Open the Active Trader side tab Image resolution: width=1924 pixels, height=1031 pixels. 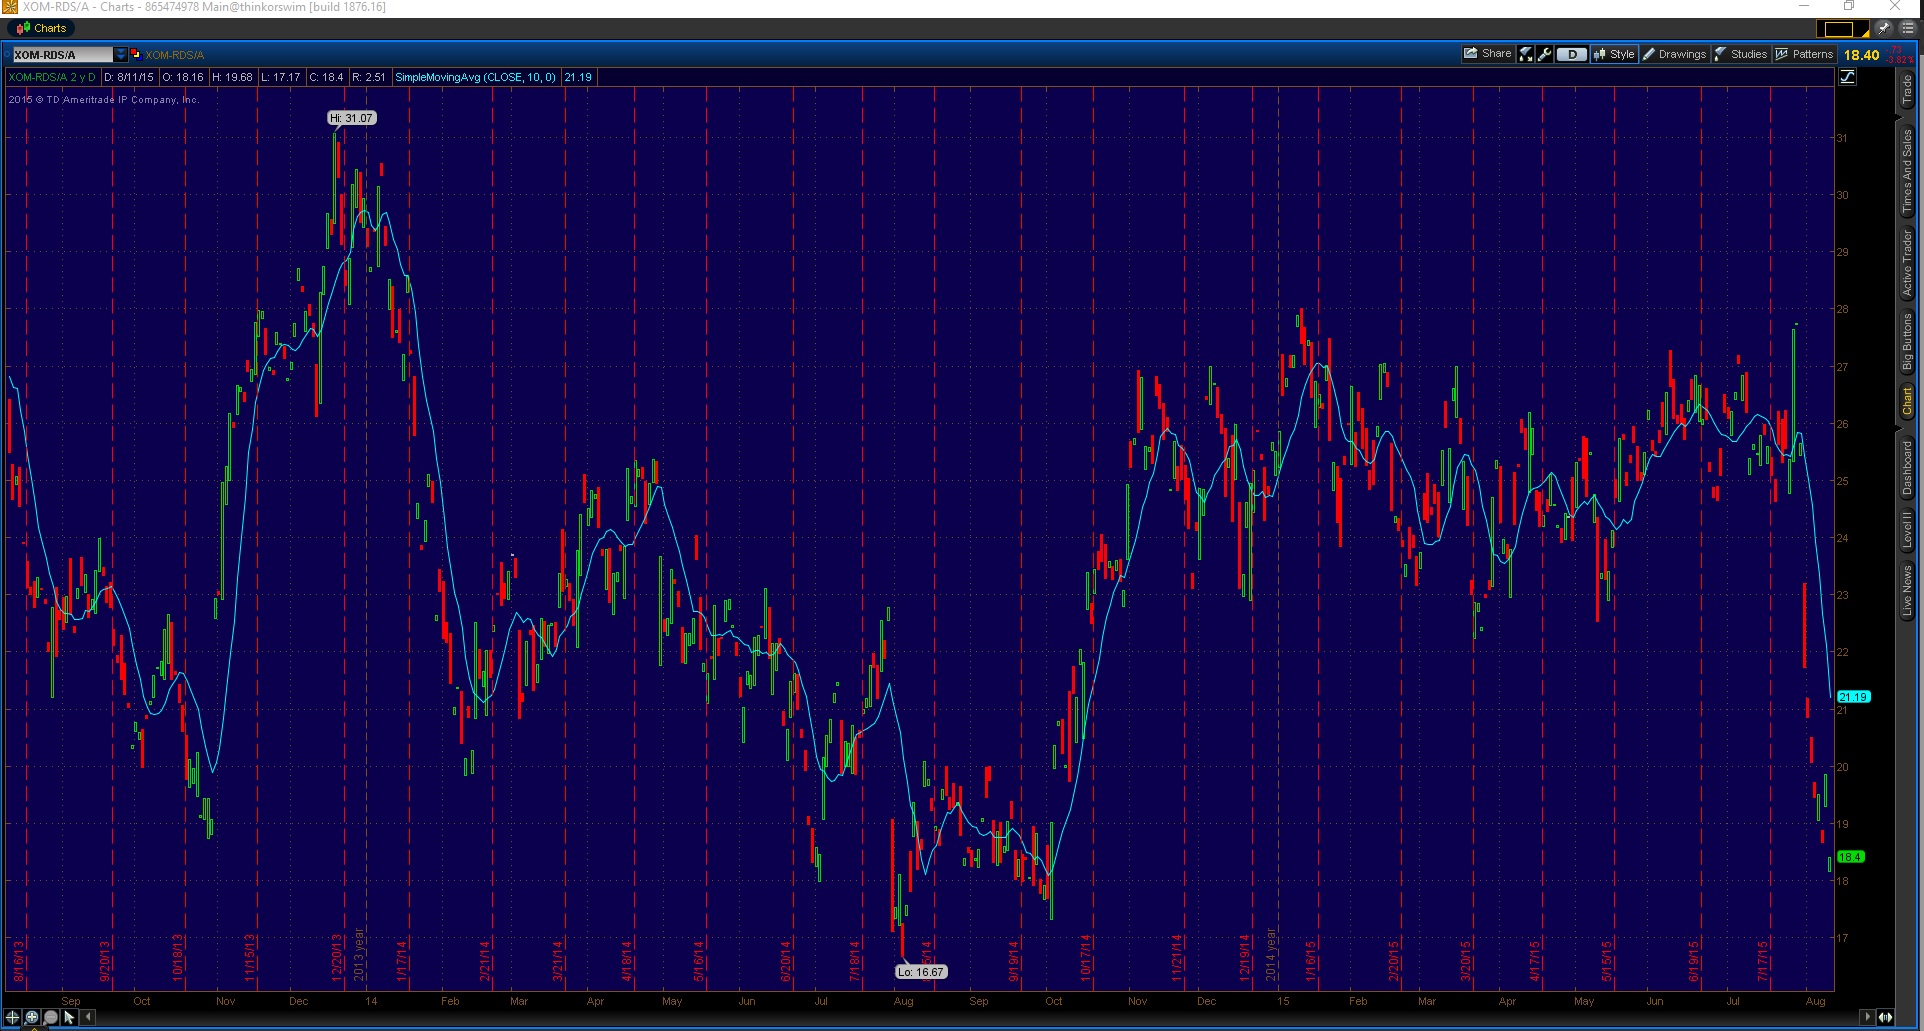pyautogui.click(x=1907, y=262)
